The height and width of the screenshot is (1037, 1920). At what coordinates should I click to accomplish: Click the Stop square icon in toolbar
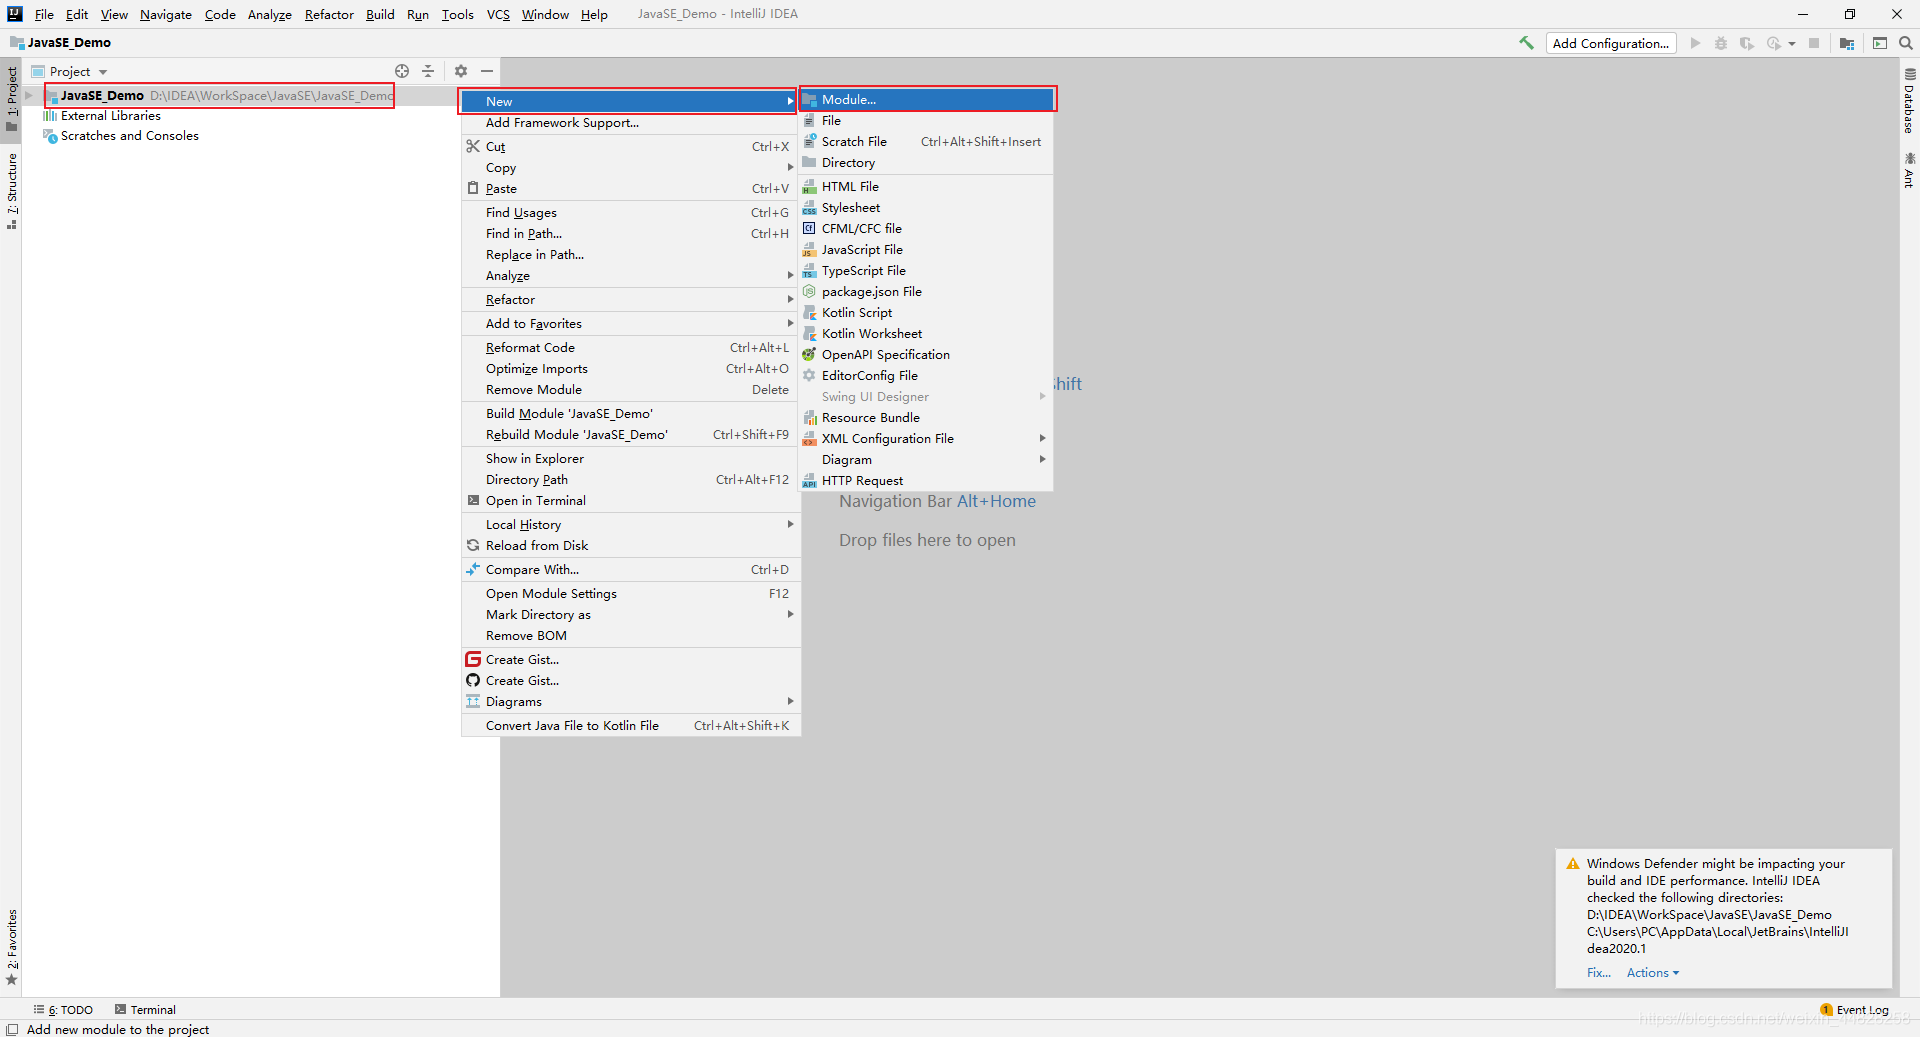(1814, 43)
